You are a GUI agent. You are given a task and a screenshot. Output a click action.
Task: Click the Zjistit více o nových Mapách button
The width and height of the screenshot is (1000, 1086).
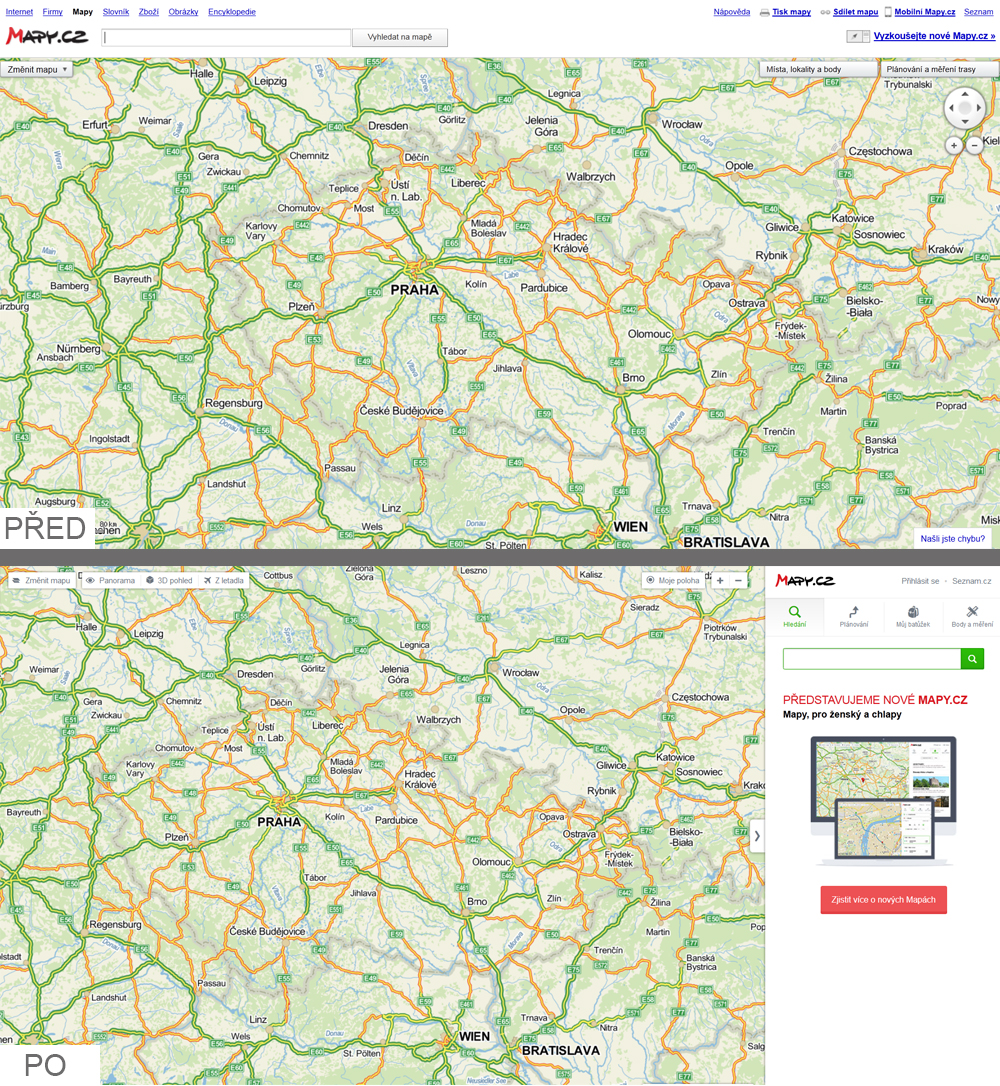pos(883,900)
